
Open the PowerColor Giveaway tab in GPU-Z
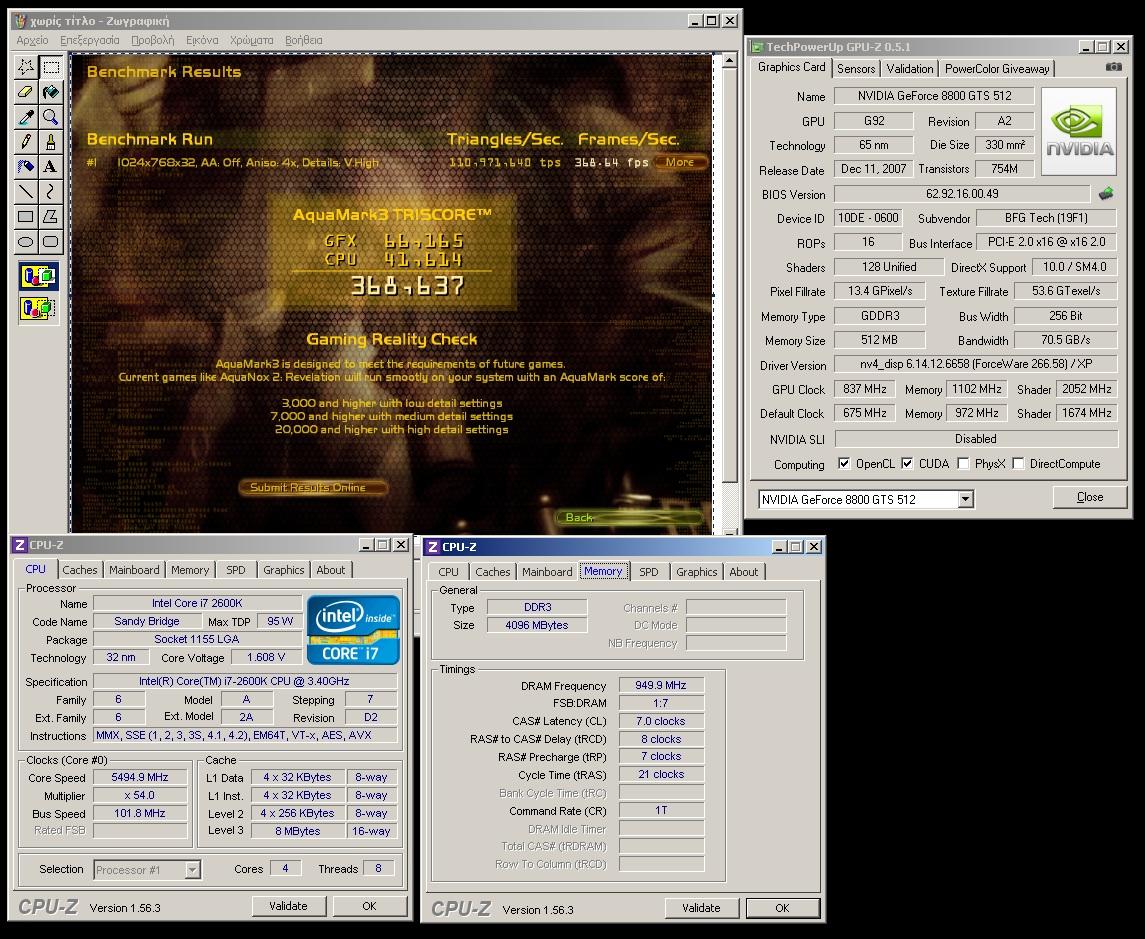click(x=997, y=69)
